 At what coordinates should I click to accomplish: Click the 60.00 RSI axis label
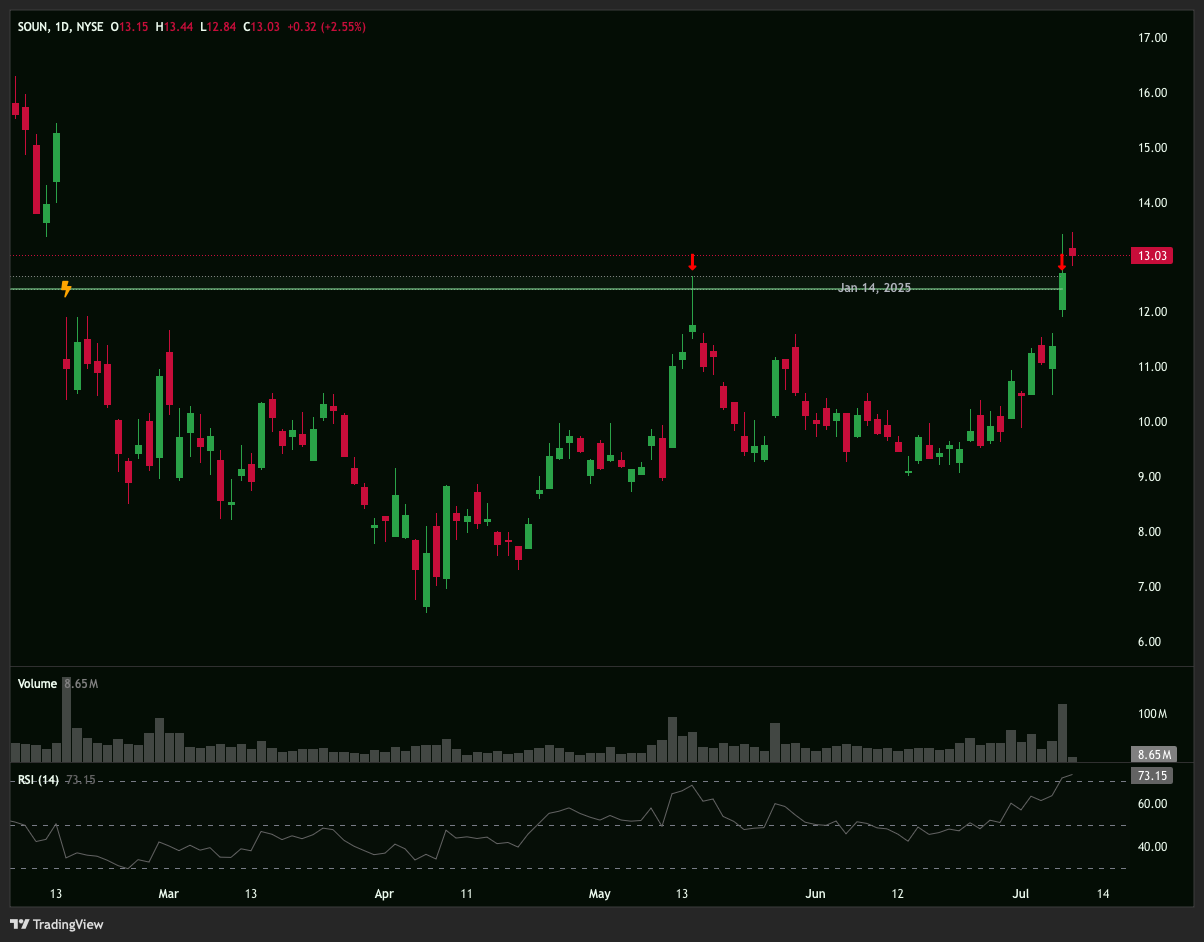[x=1153, y=804]
